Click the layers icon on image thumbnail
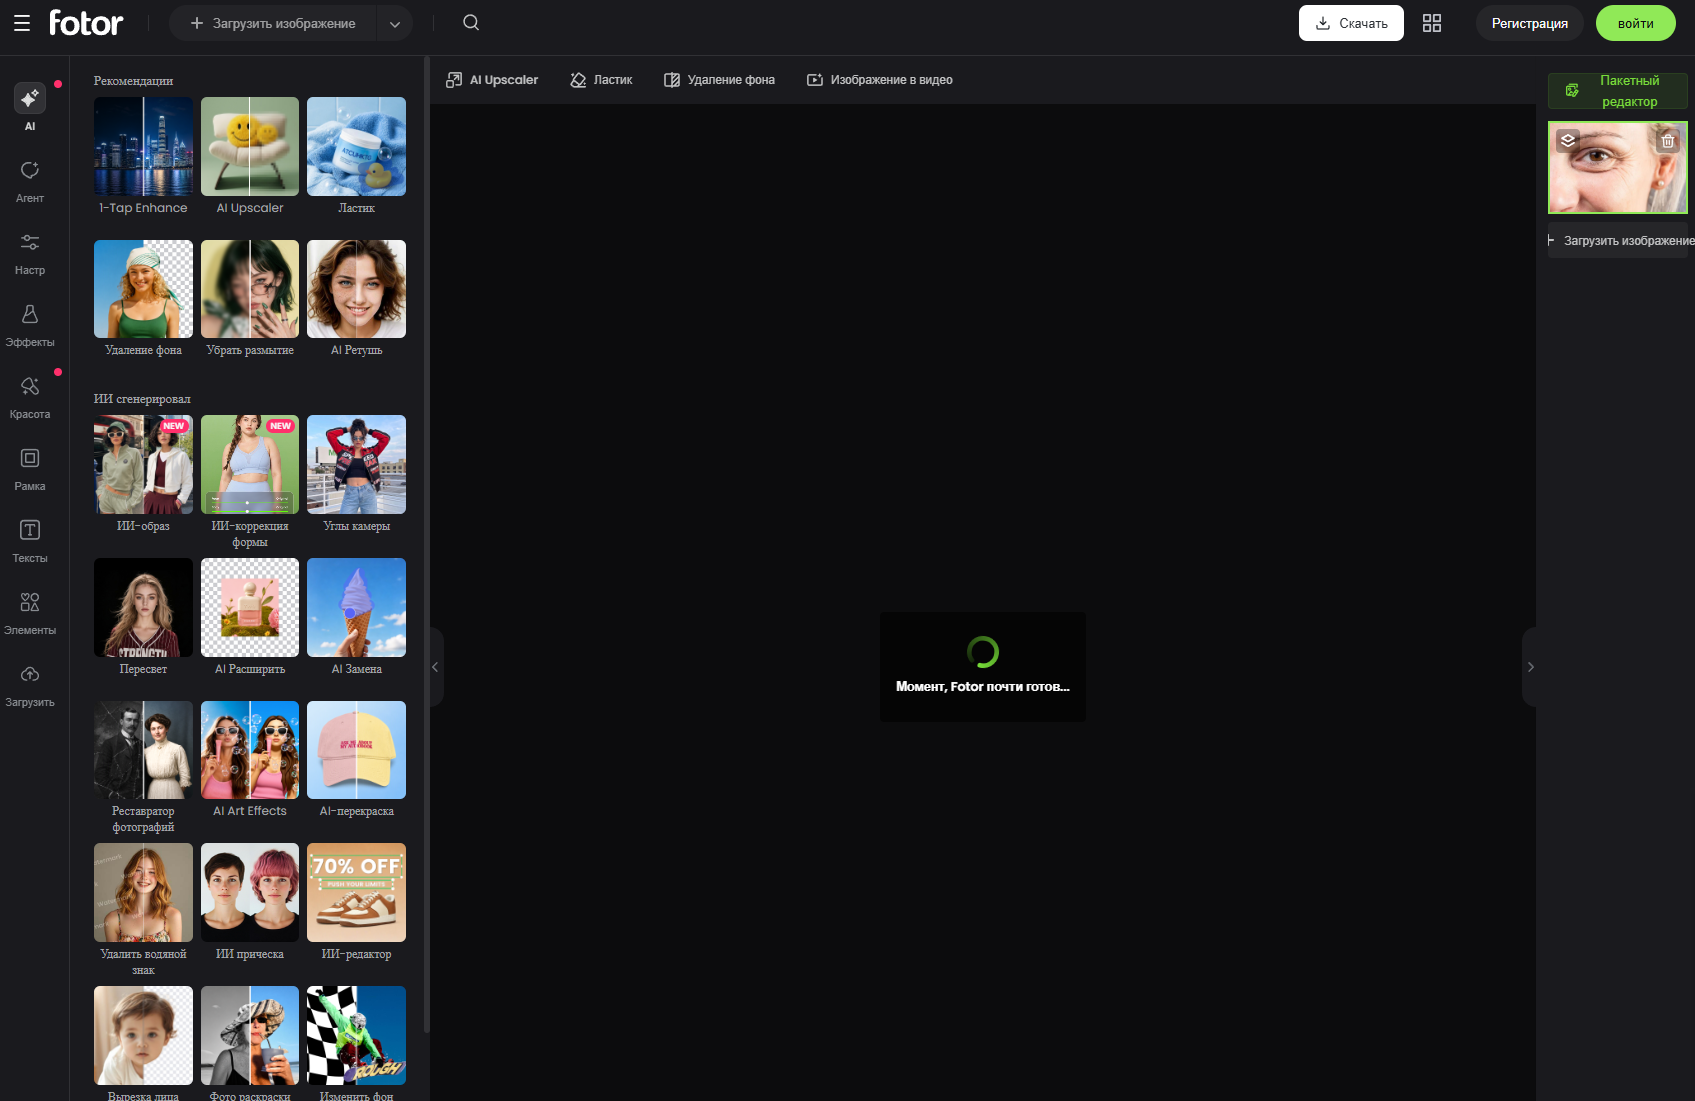 pos(1568,141)
